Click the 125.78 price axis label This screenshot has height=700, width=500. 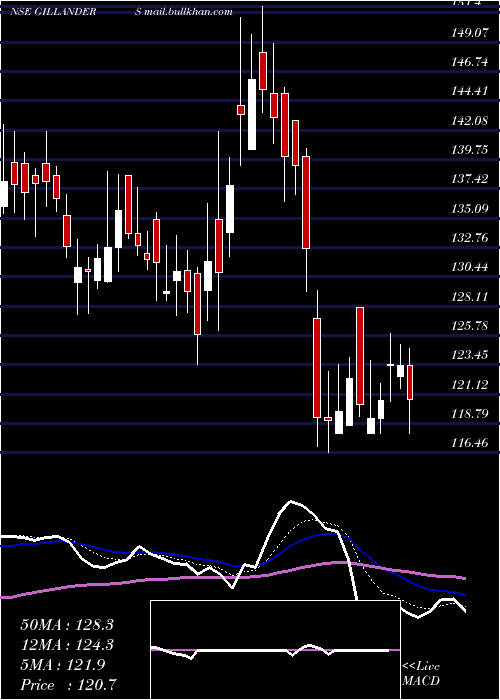pyautogui.click(x=470, y=325)
